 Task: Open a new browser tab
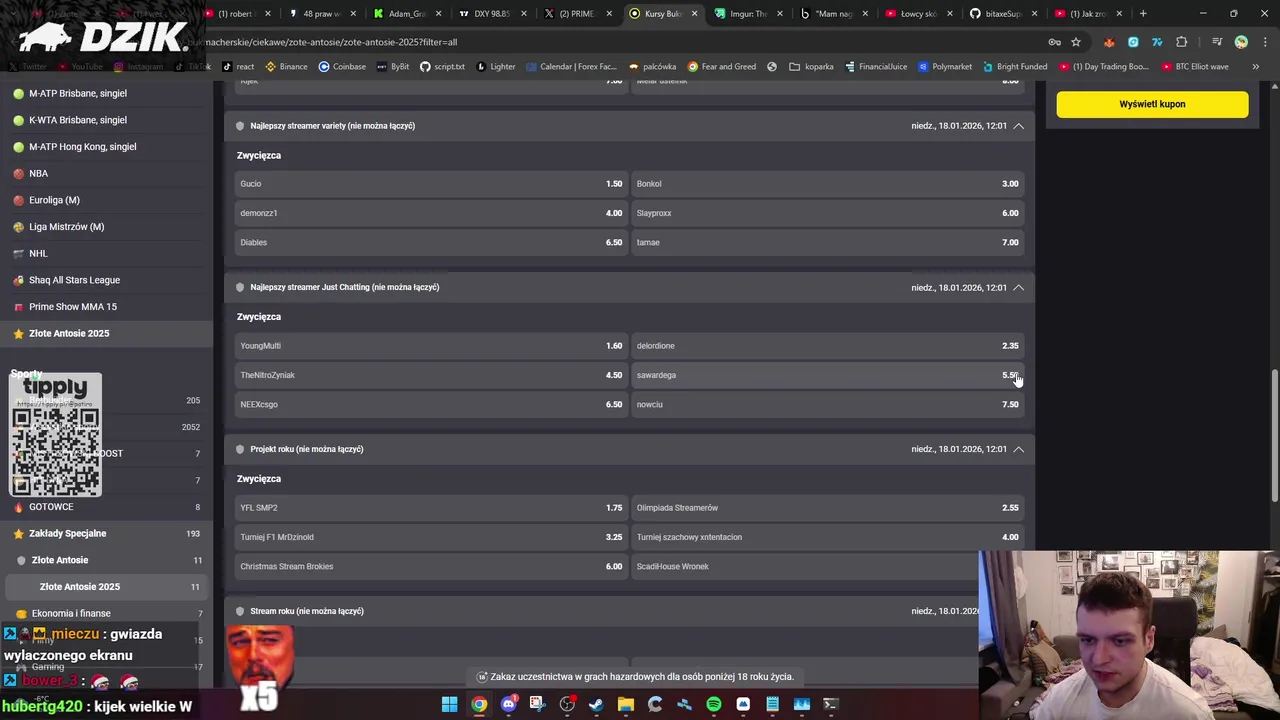1143,14
